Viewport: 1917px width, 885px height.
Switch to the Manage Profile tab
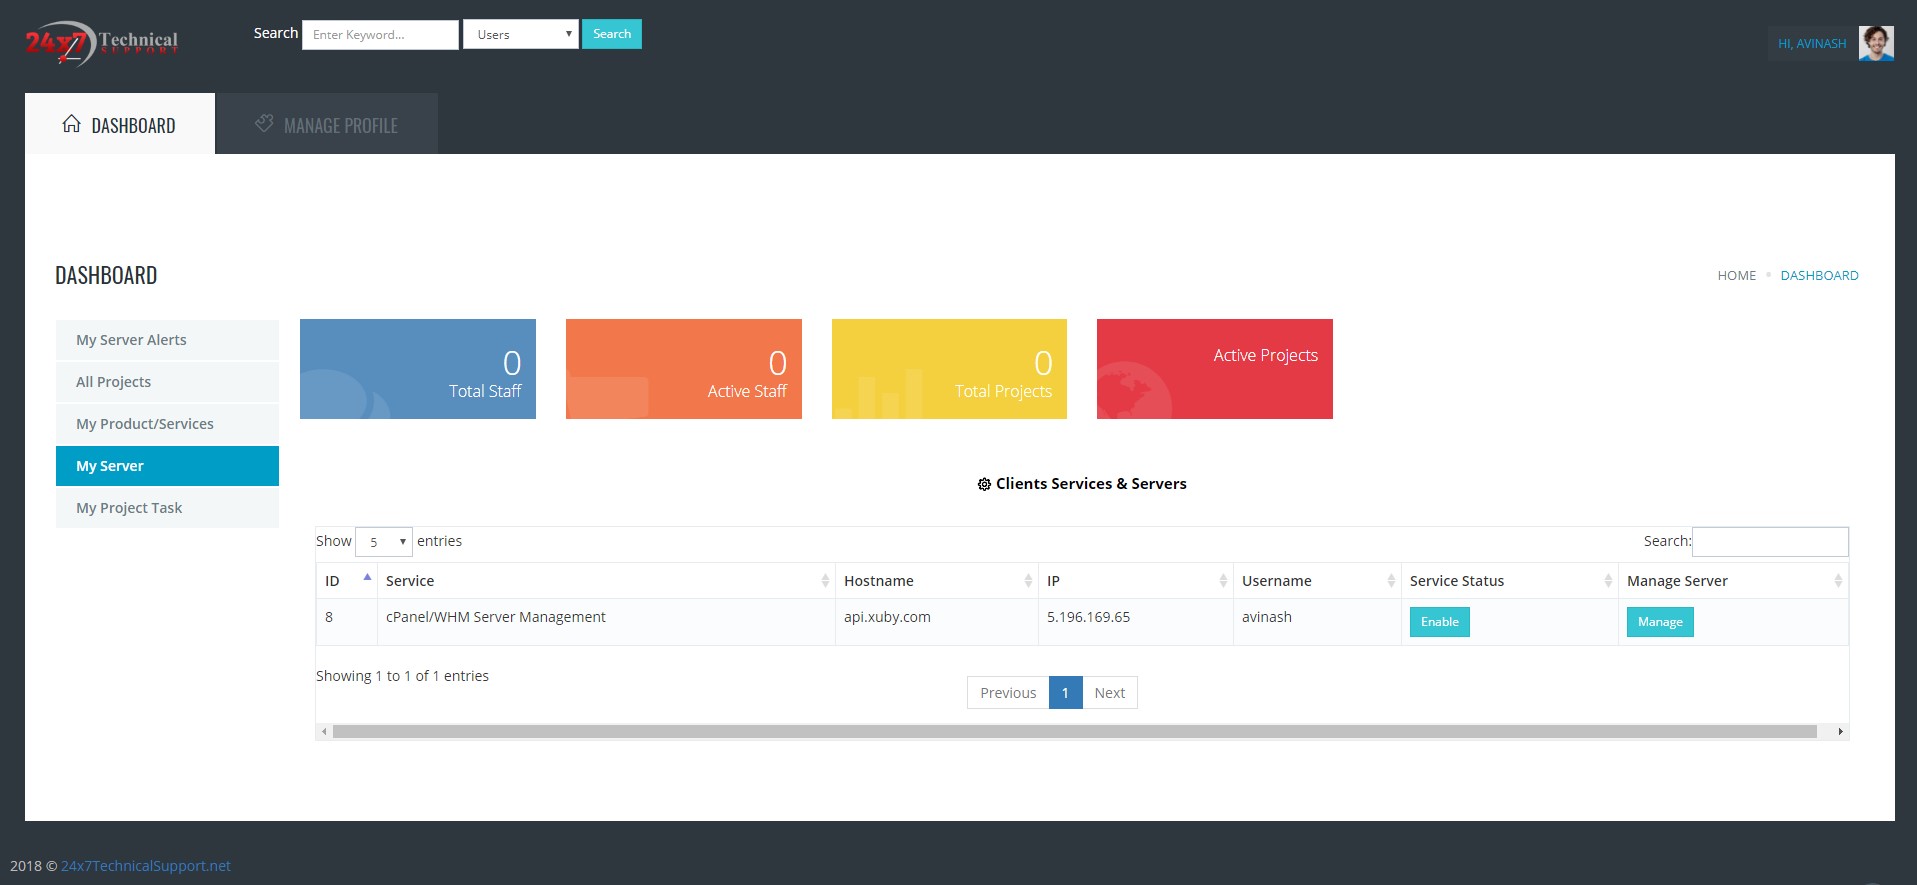click(x=328, y=125)
